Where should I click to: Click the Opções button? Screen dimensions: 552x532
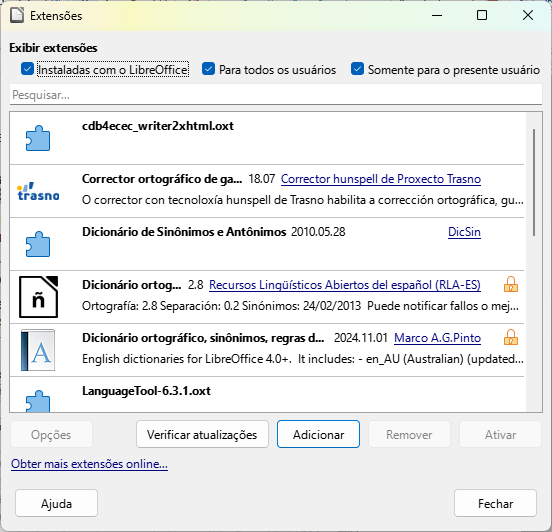click(x=51, y=434)
